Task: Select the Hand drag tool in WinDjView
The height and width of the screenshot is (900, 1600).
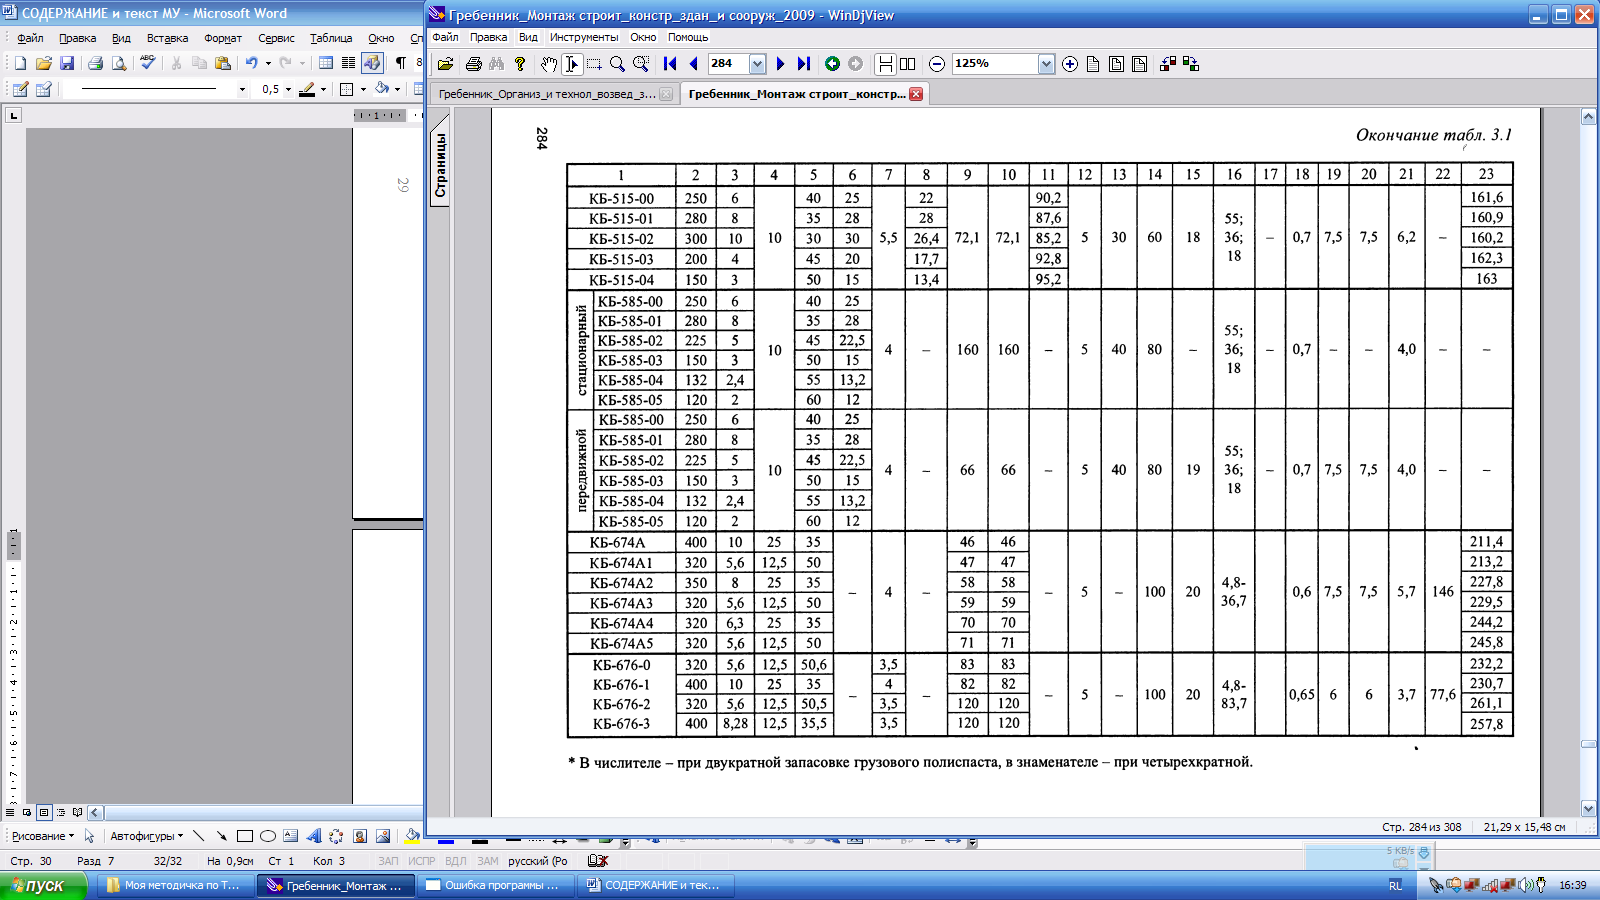Action: click(548, 64)
